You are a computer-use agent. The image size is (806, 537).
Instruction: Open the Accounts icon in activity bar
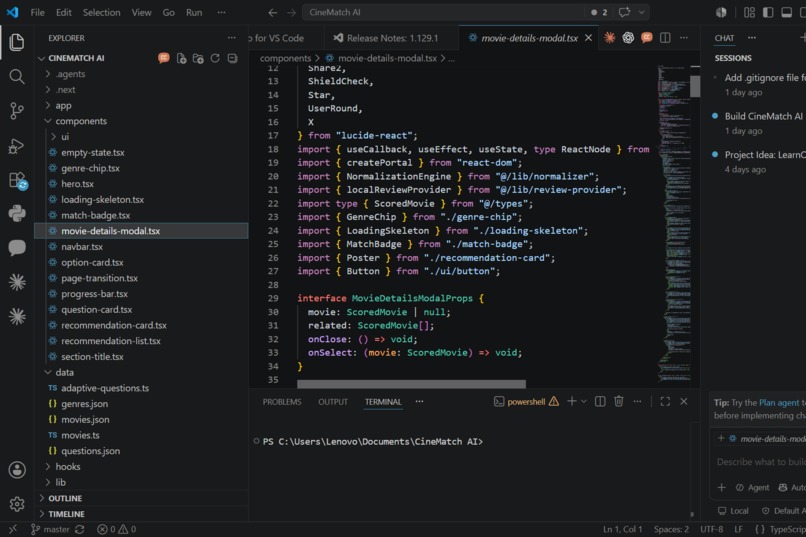(x=16, y=470)
